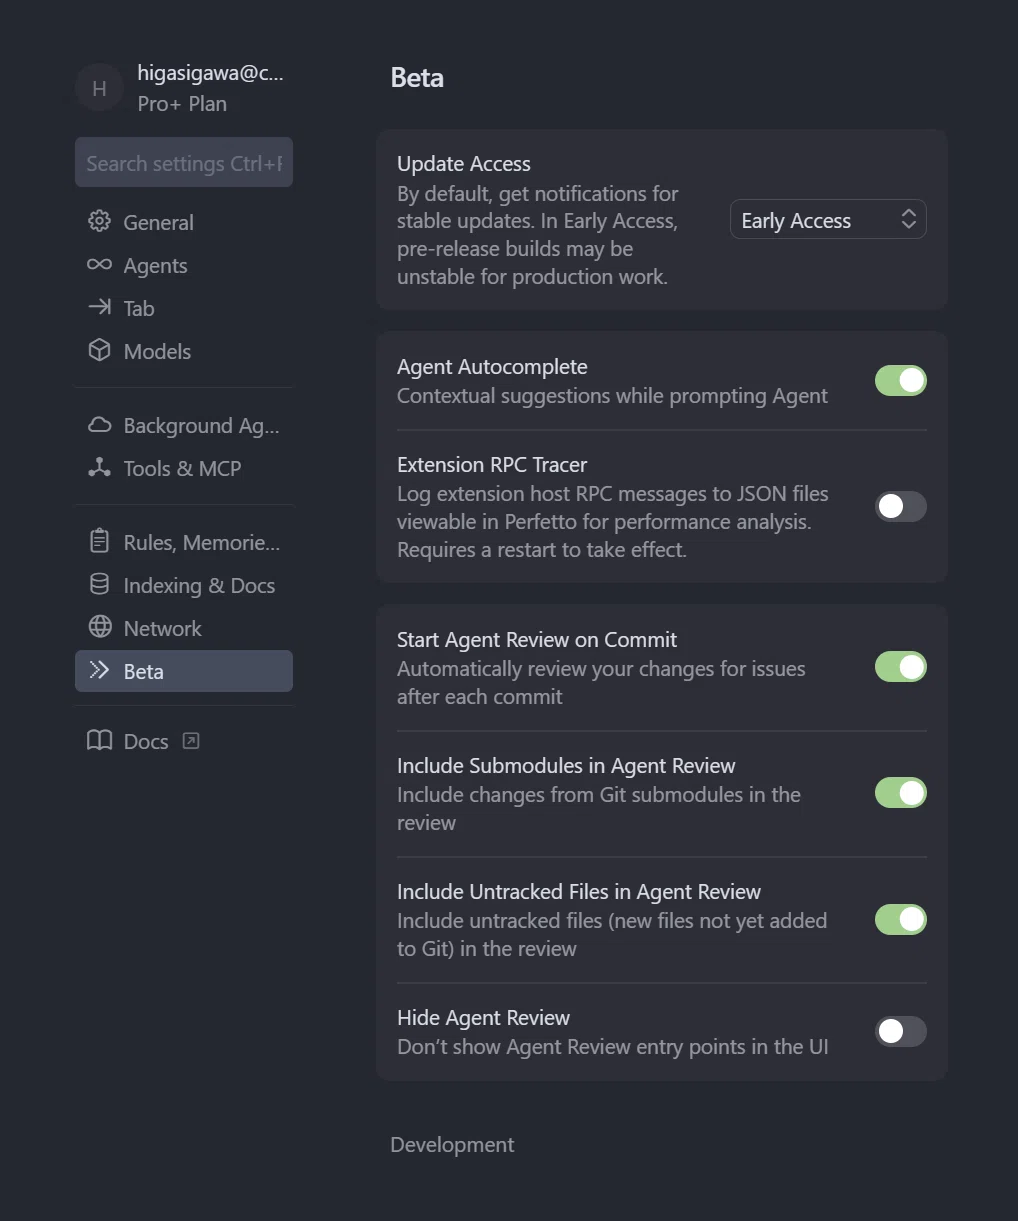
Task: Turn off Start Agent Review on Commit
Action: (x=901, y=667)
